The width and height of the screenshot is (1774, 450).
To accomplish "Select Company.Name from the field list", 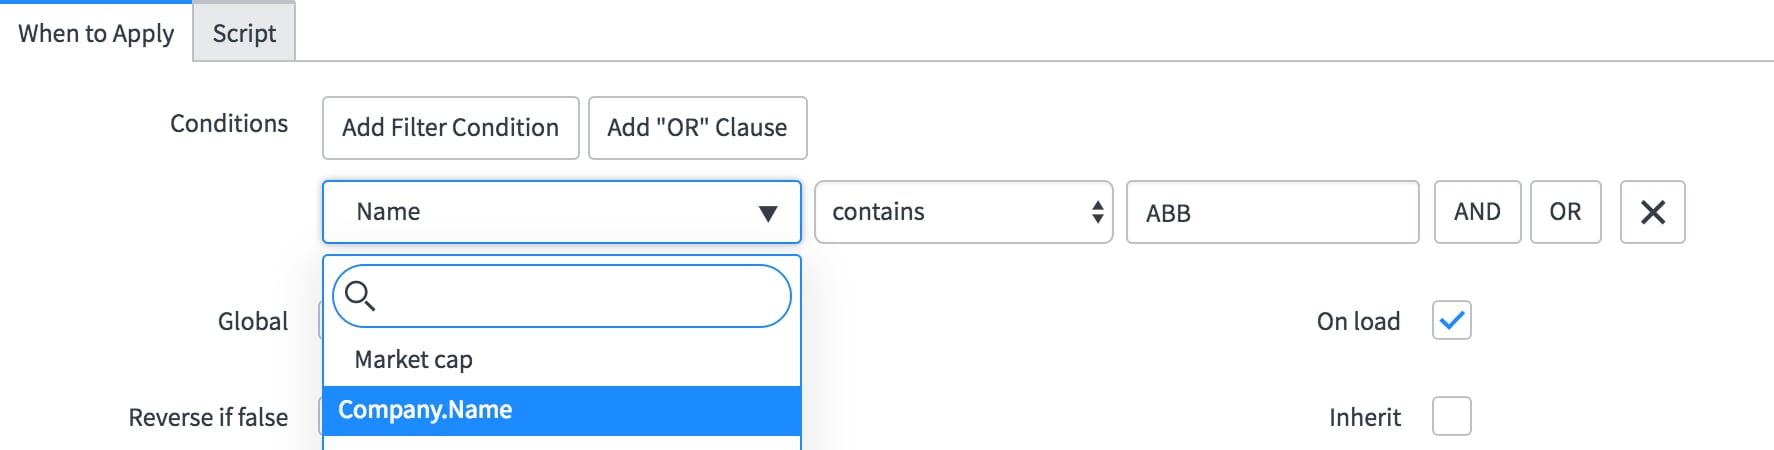I will [562, 410].
